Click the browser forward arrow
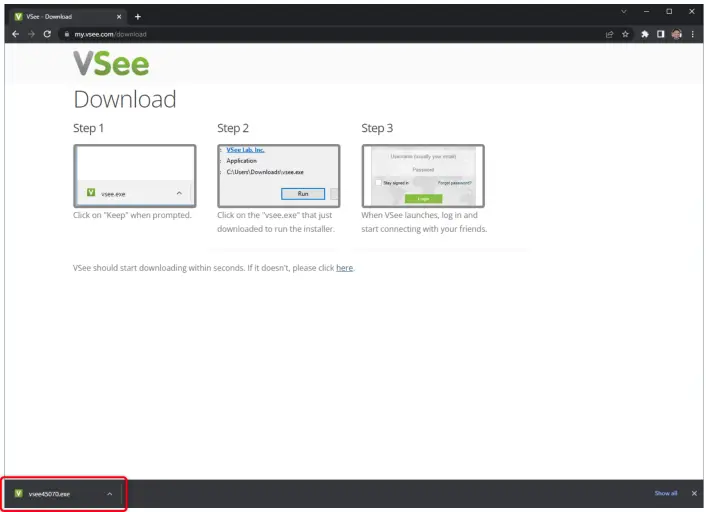The width and height of the screenshot is (706, 512). click(31, 34)
